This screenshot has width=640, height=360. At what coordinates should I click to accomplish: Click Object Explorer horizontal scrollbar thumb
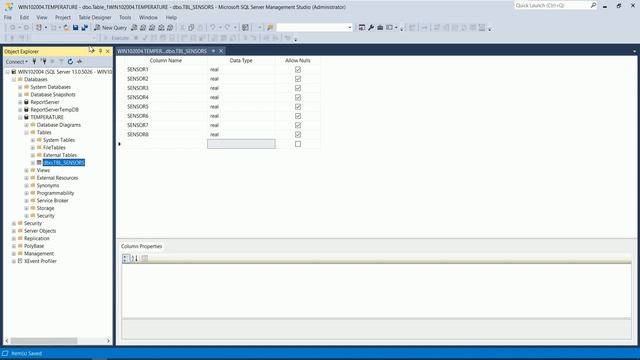[44, 341]
